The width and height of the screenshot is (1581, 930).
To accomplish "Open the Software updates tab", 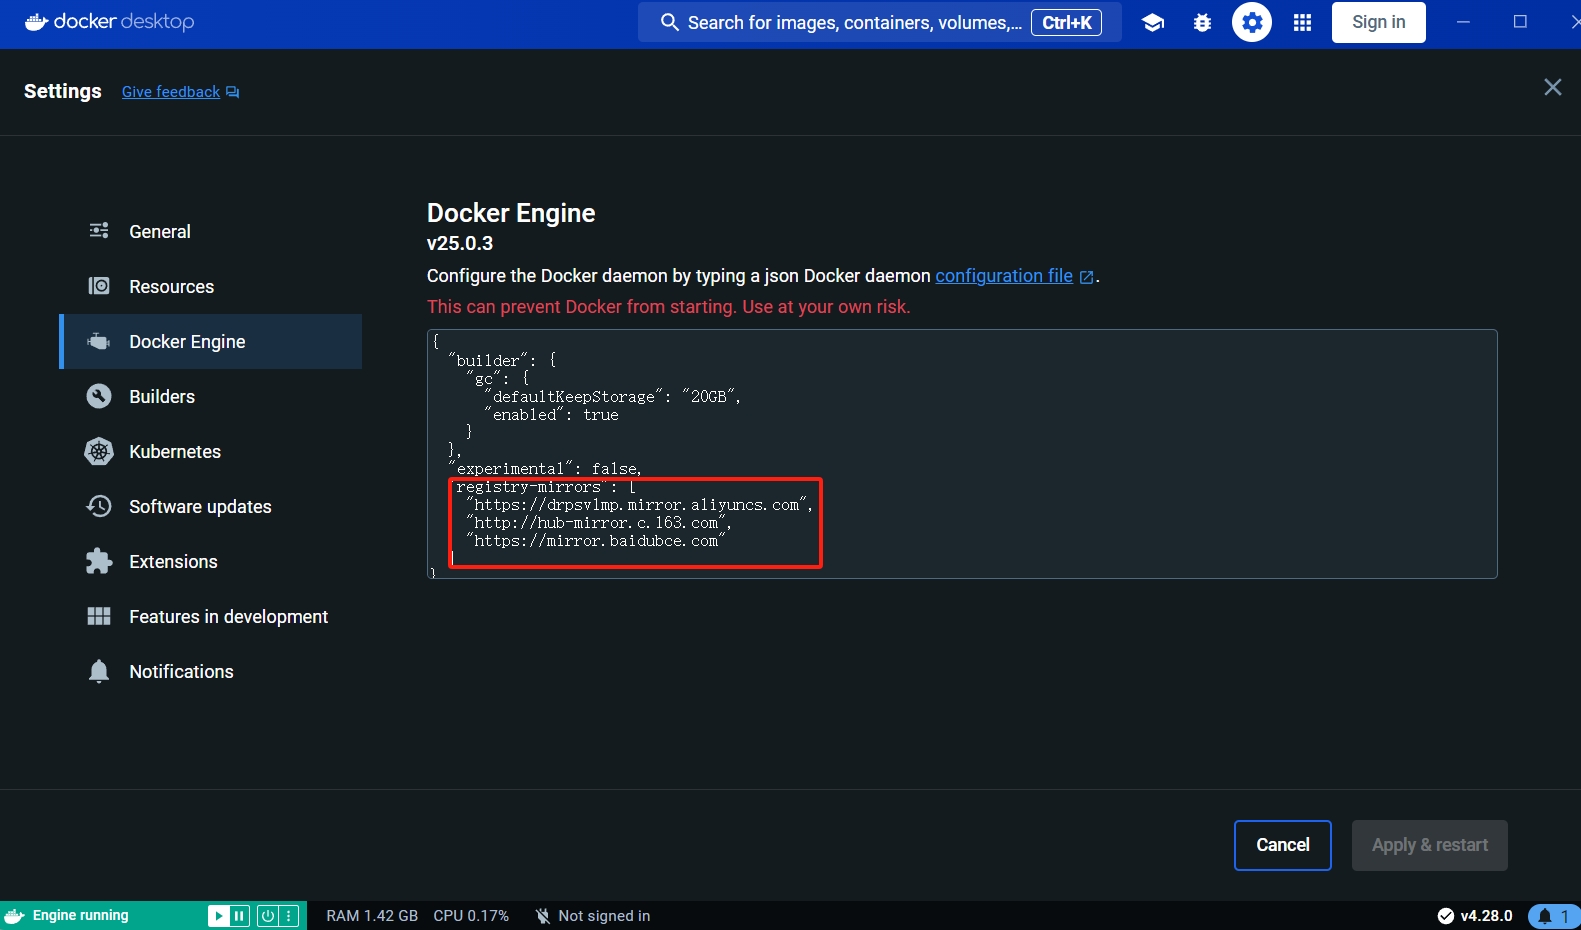I will click(x=211, y=506).
